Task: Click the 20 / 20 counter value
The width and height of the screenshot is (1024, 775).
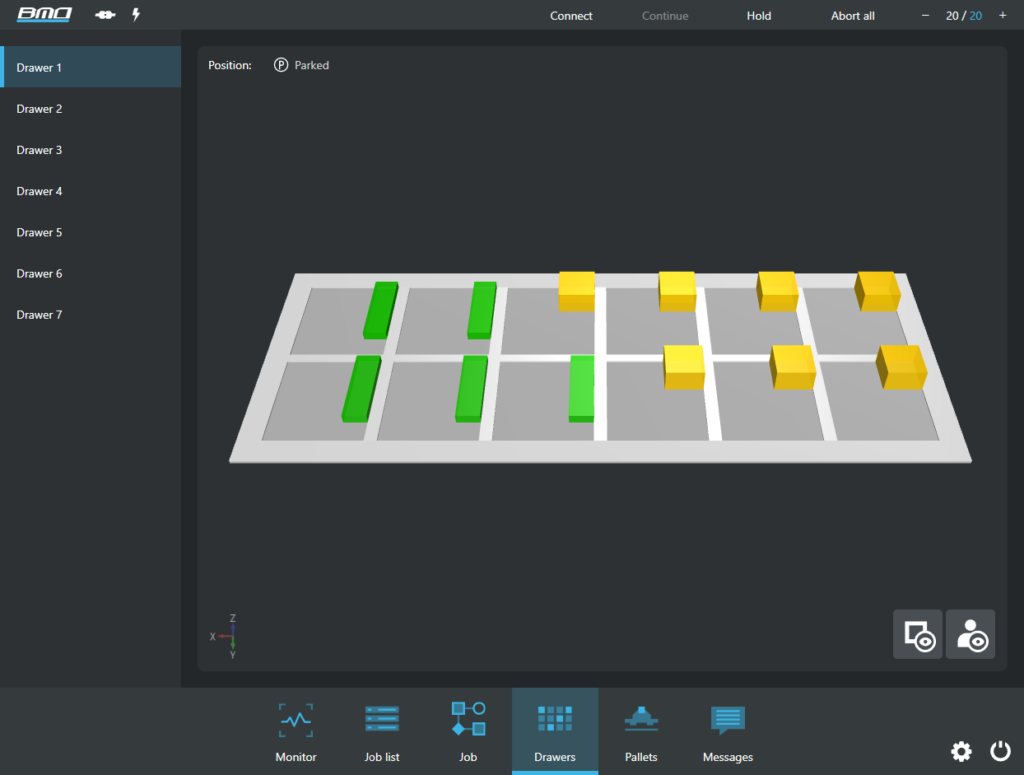Action: point(964,16)
